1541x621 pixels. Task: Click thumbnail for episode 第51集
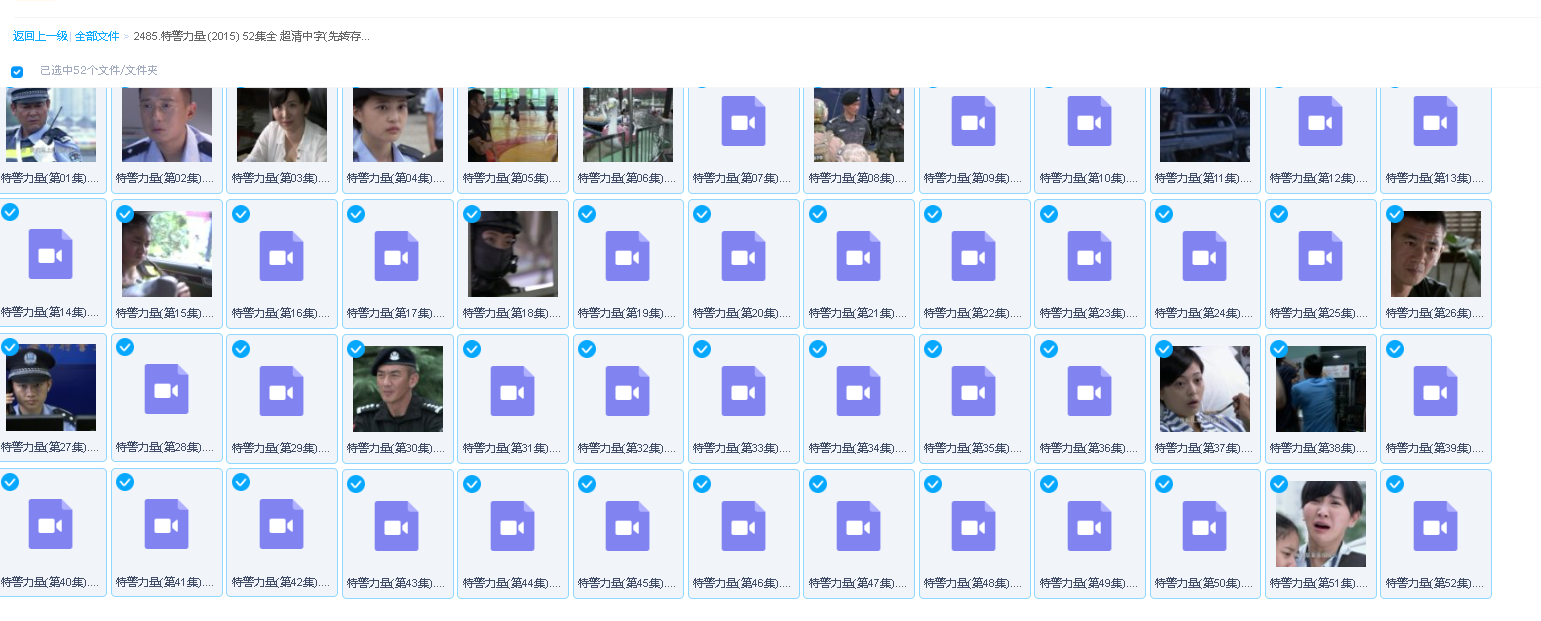[1320, 524]
